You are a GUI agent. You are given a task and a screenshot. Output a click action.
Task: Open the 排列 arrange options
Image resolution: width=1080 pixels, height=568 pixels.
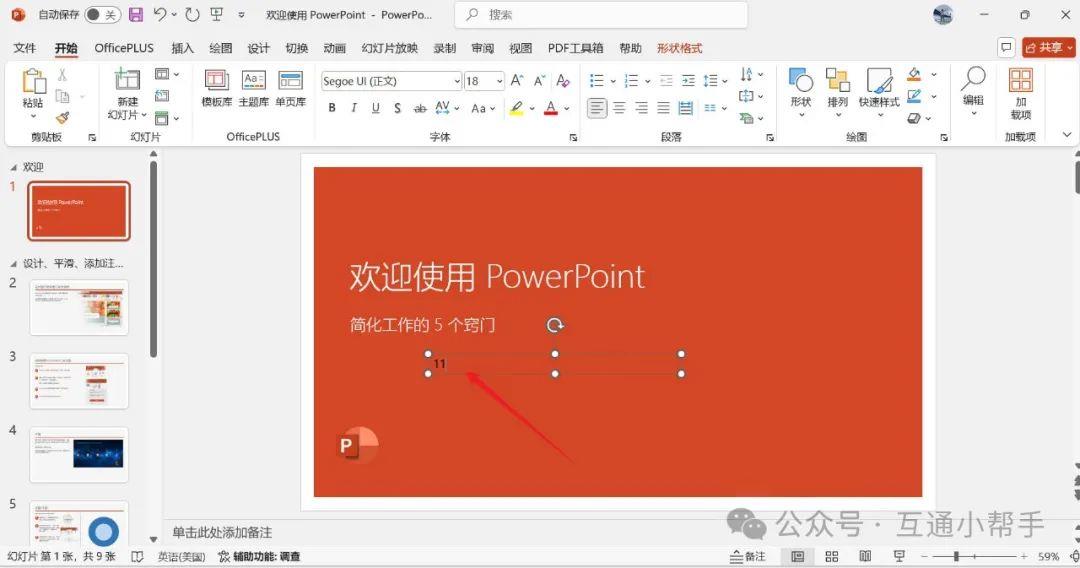tap(838, 92)
